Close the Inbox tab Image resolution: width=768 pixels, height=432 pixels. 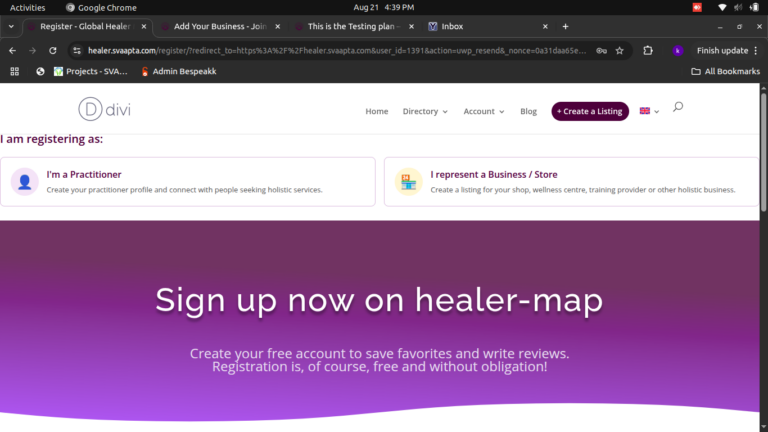pyautogui.click(x=545, y=26)
